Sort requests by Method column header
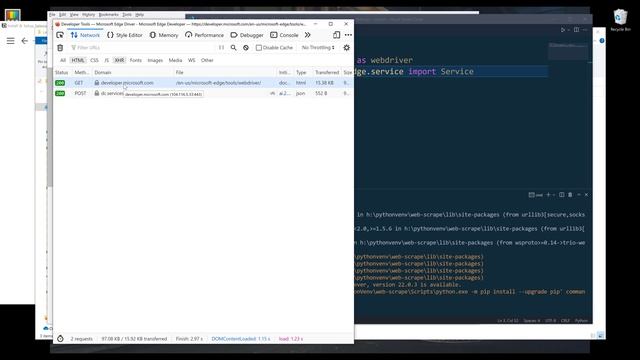640x360 pixels. point(81,73)
